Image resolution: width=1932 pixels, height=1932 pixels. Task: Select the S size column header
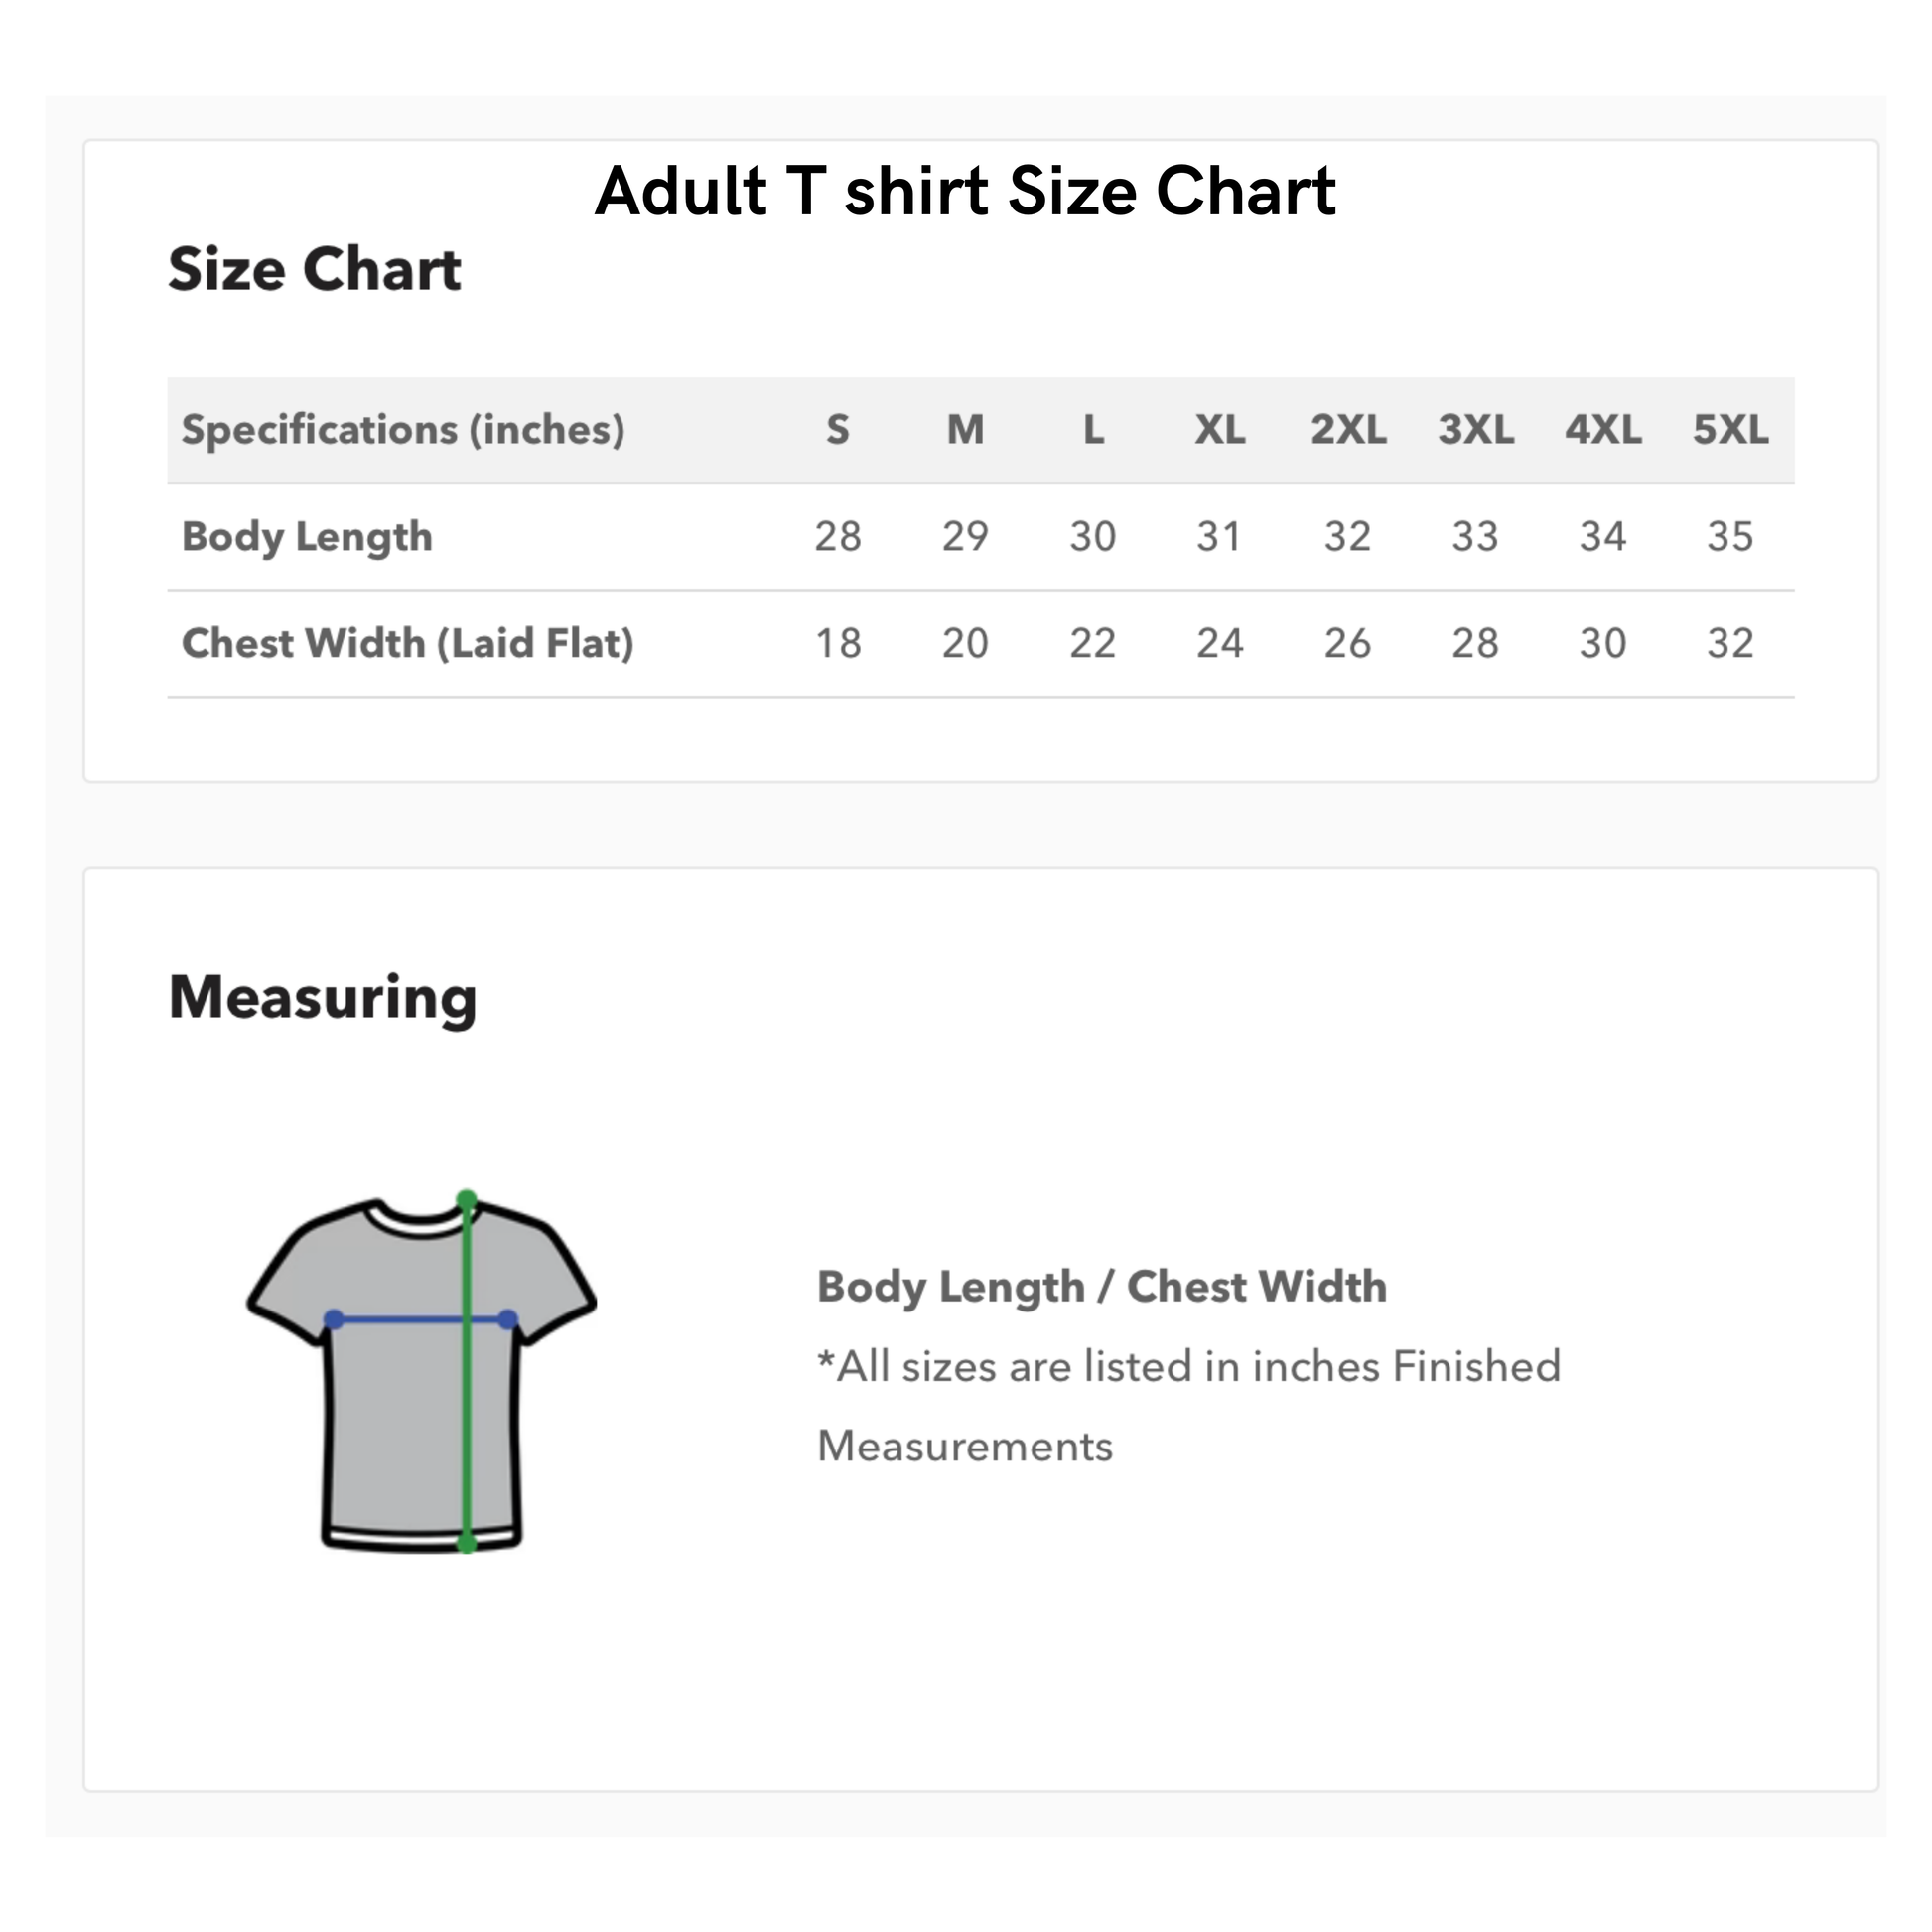coord(837,430)
